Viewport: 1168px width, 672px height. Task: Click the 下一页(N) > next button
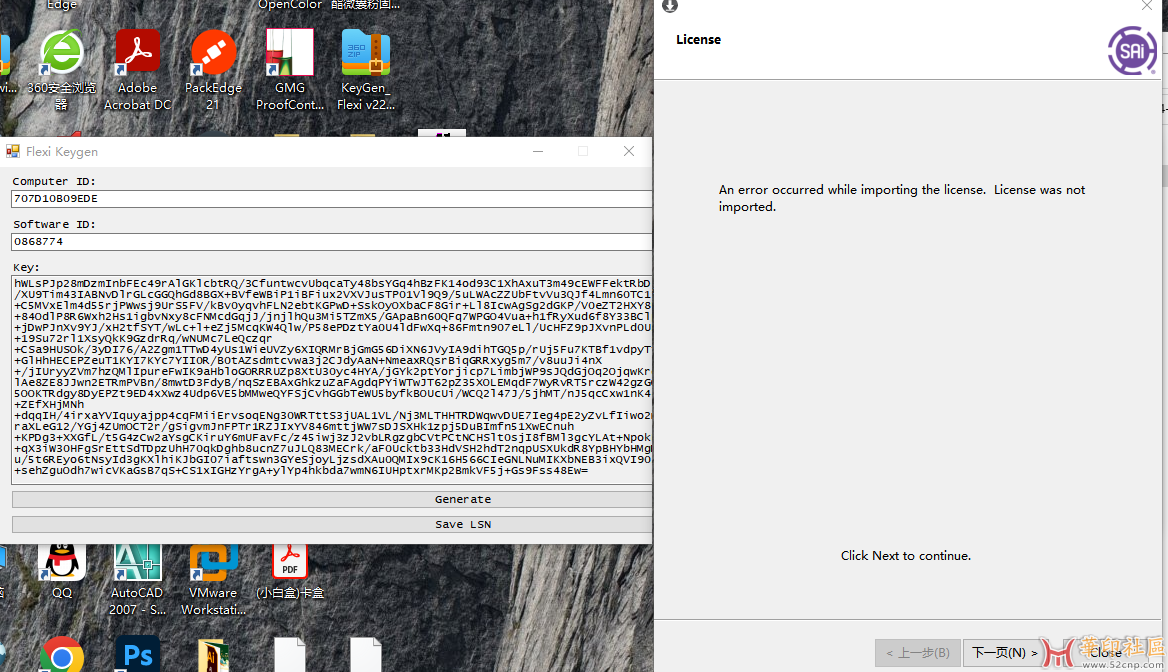[x=1003, y=653]
